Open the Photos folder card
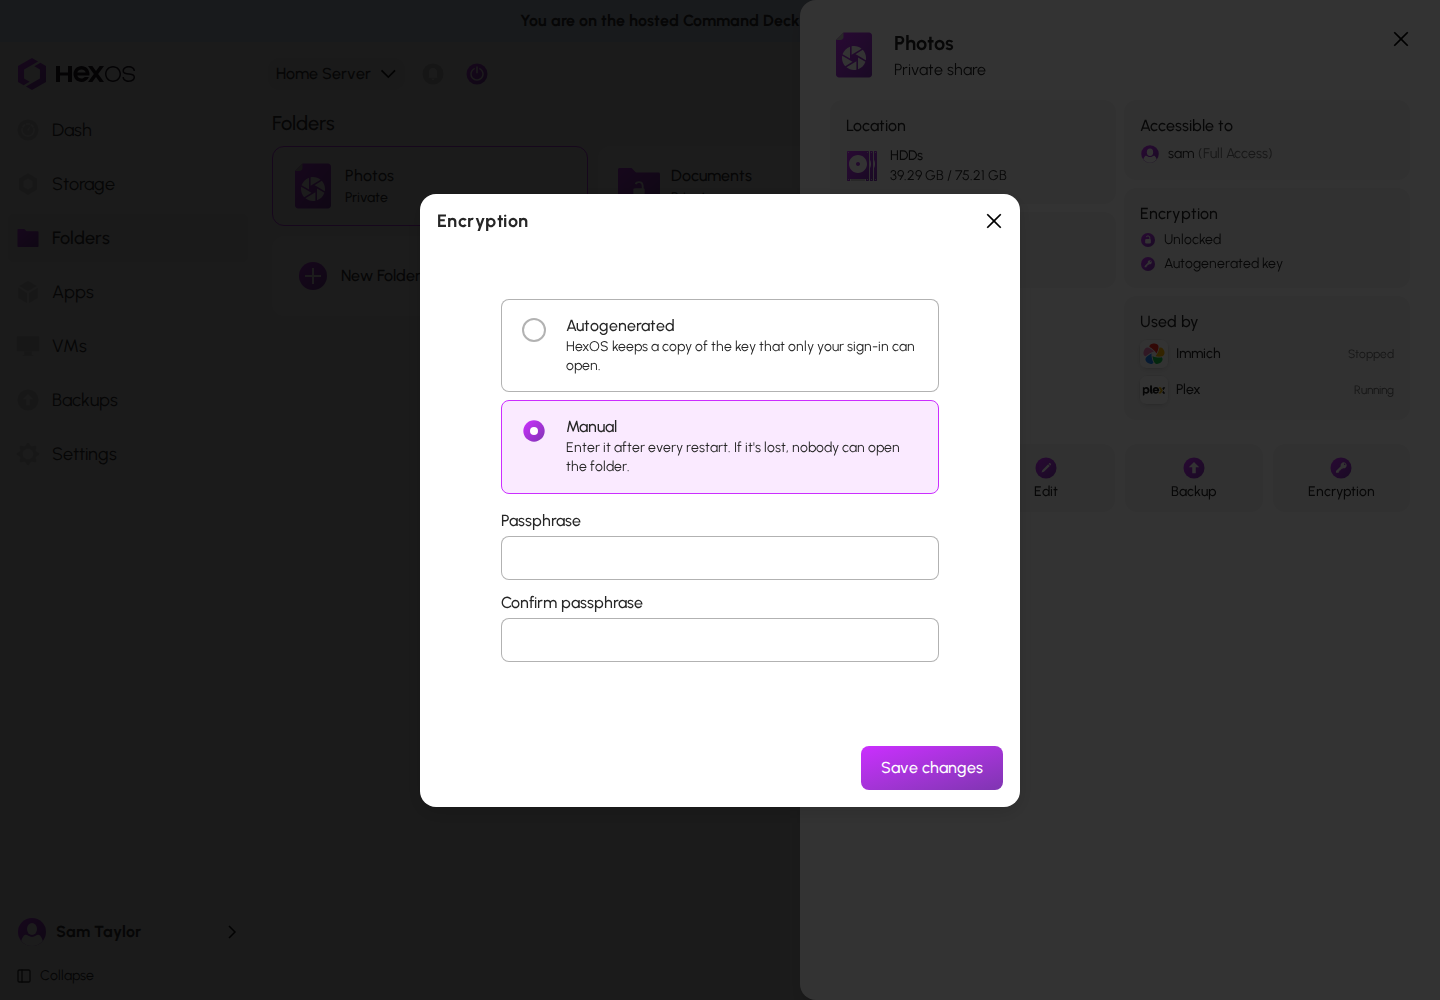1440x1000 pixels. coord(430,186)
